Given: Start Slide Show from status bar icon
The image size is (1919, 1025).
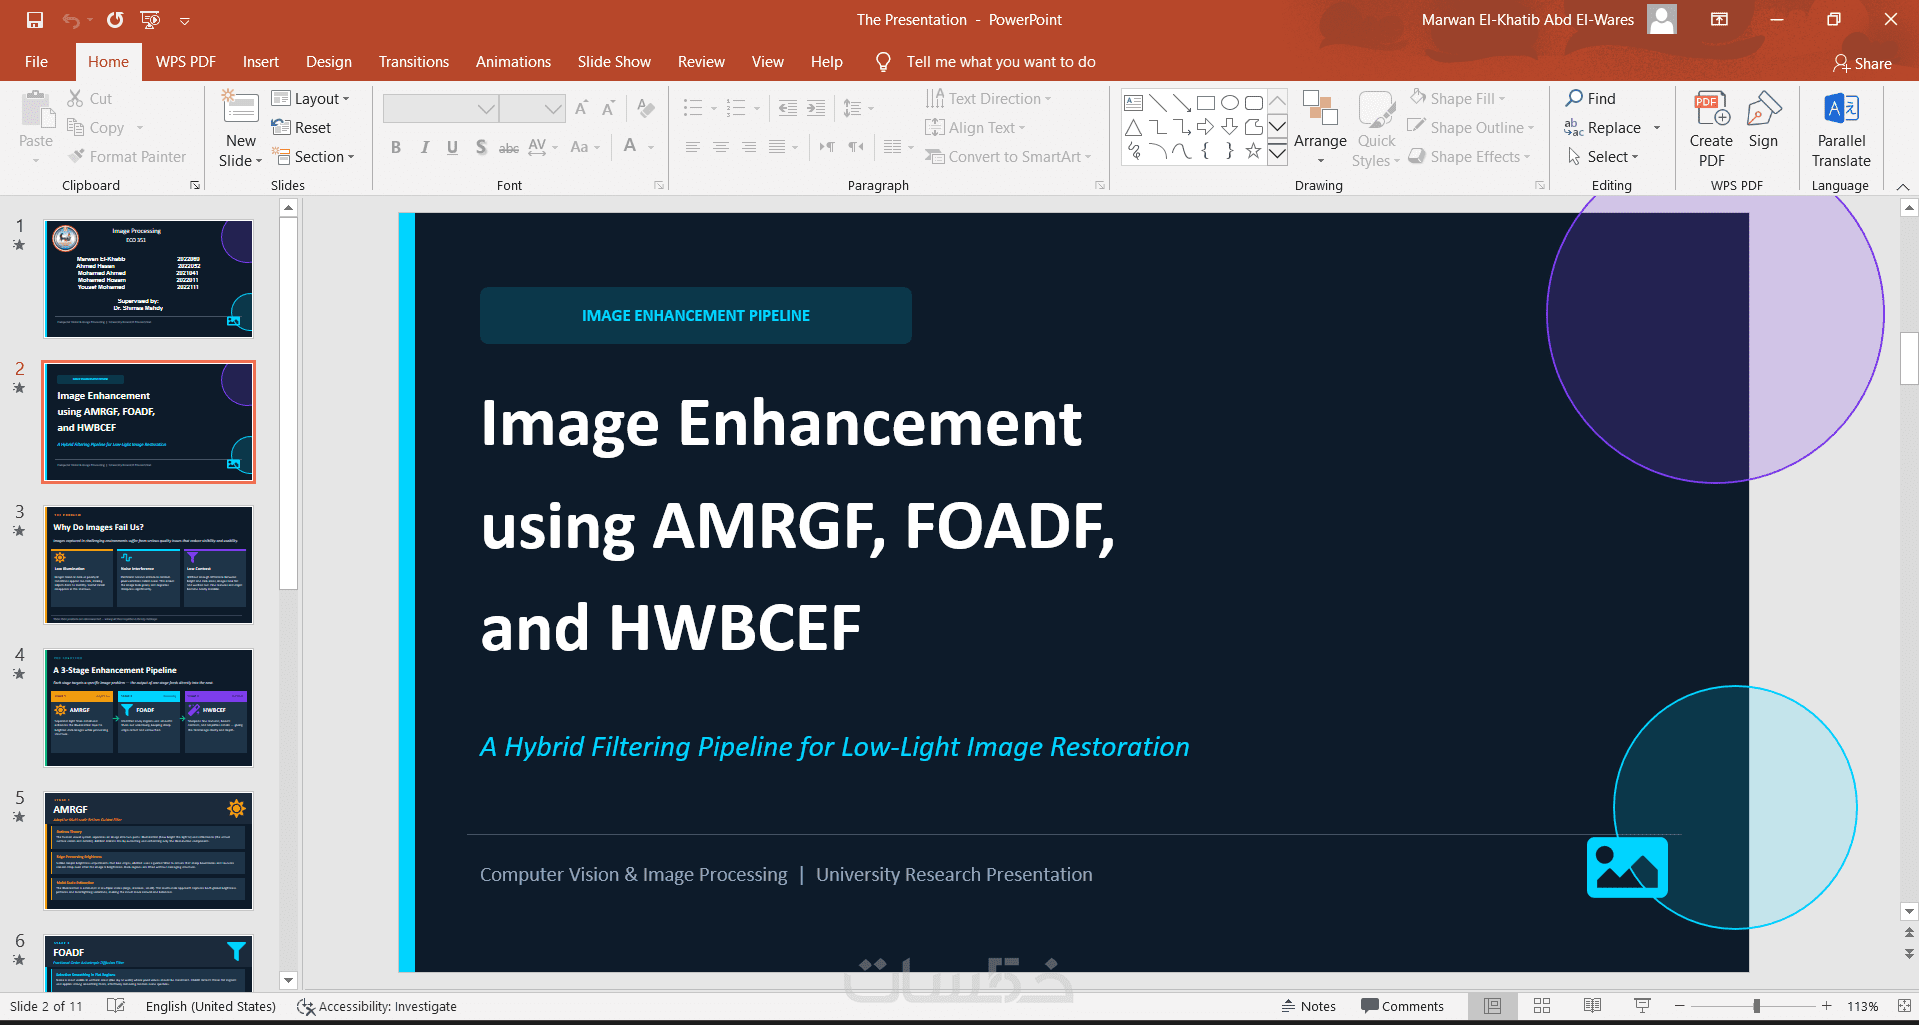Looking at the screenshot, I should pyautogui.click(x=1642, y=1006).
